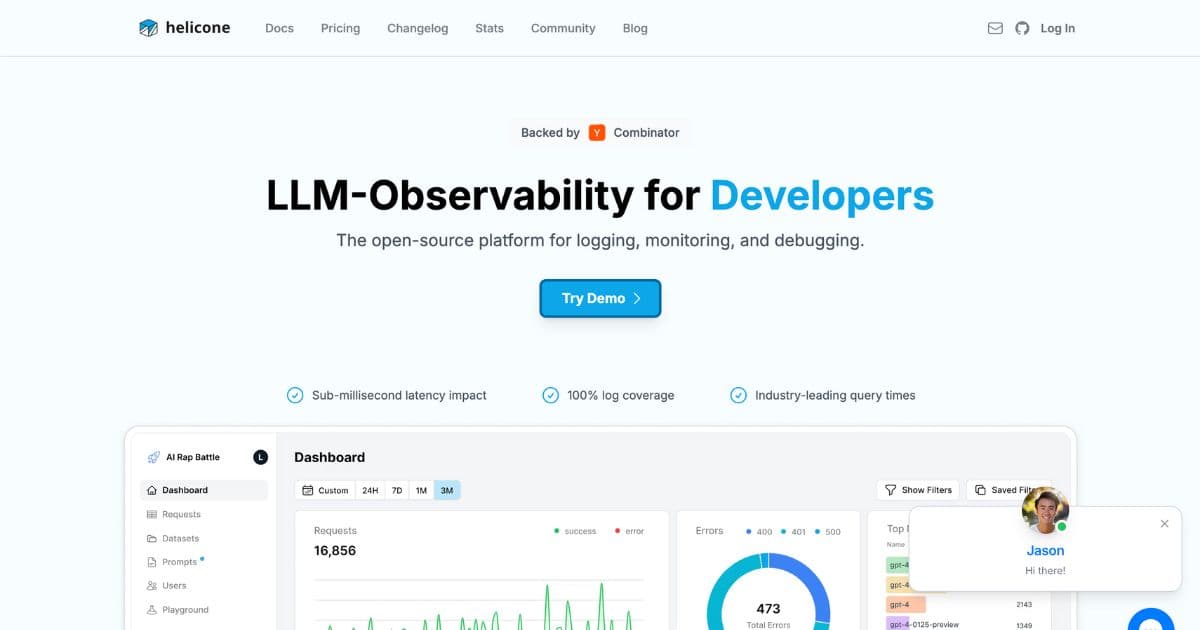Open the Changelog page
1200x630 pixels.
(x=417, y=28)
